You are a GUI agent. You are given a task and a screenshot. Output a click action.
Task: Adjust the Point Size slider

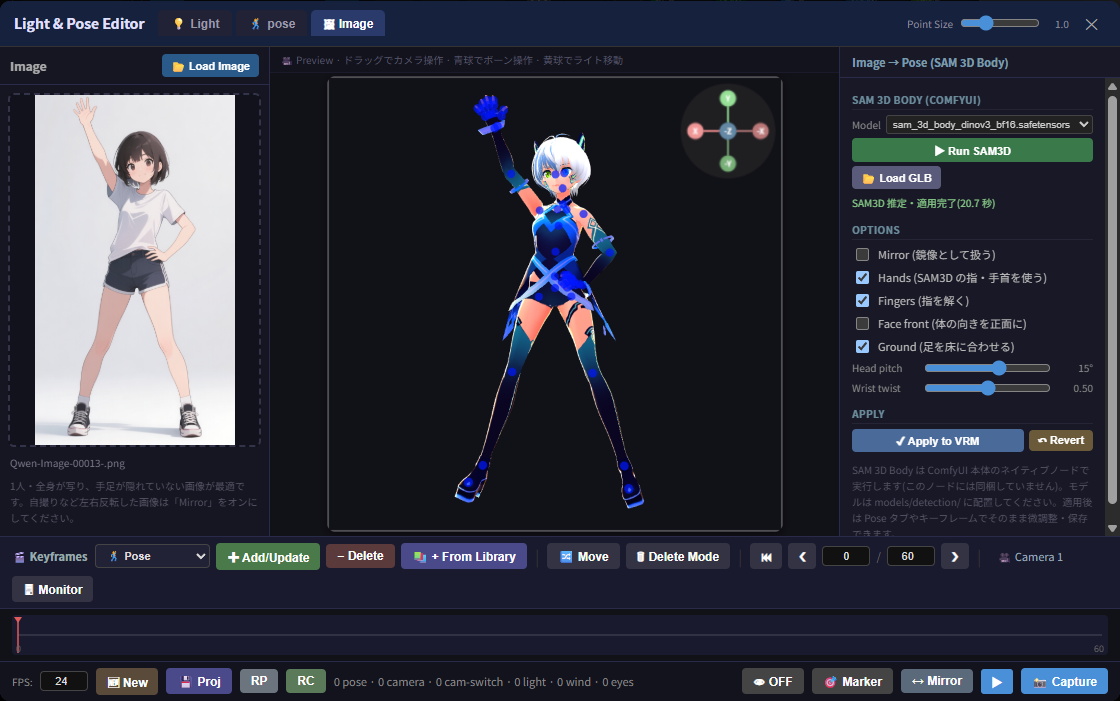point(999,24)
